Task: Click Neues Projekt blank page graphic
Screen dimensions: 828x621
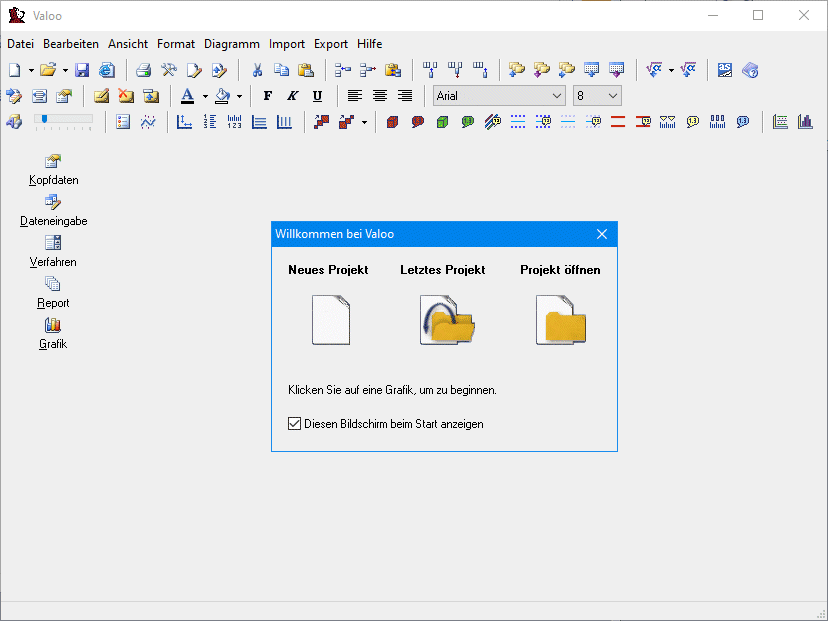Action: click(x=330, y=320)
